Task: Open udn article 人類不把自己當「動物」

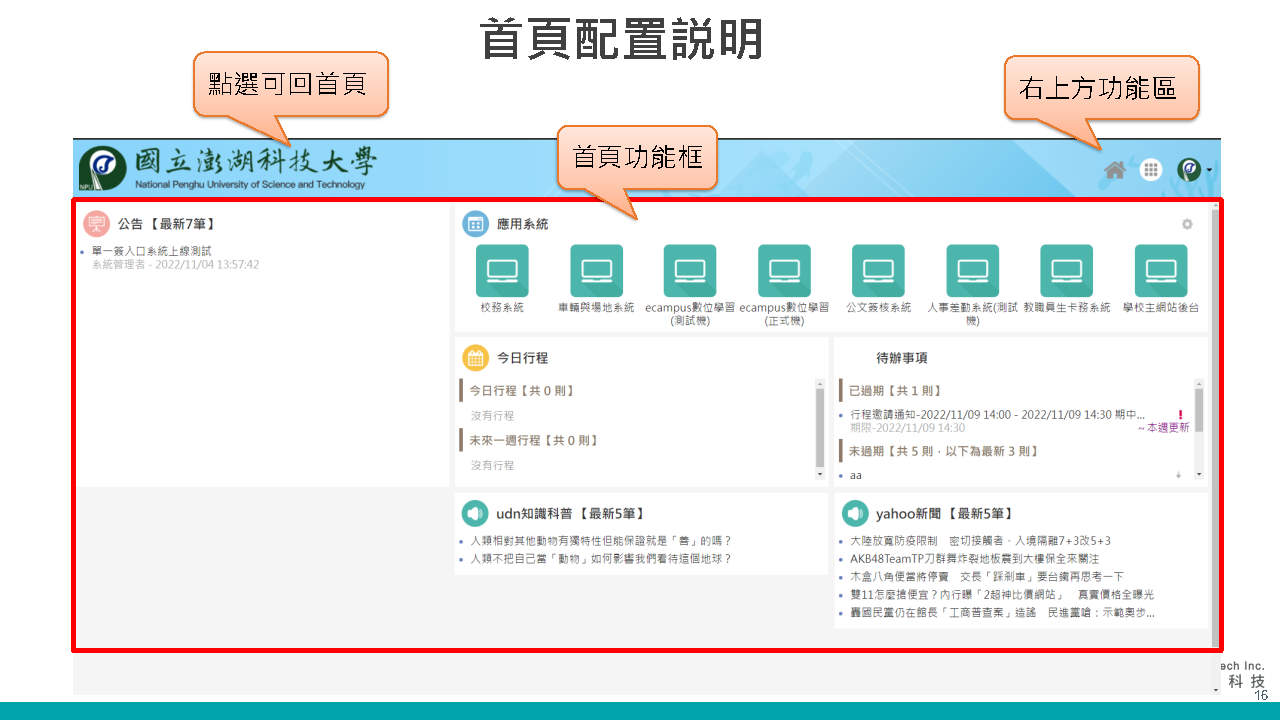Action: (x=601, y=559)
